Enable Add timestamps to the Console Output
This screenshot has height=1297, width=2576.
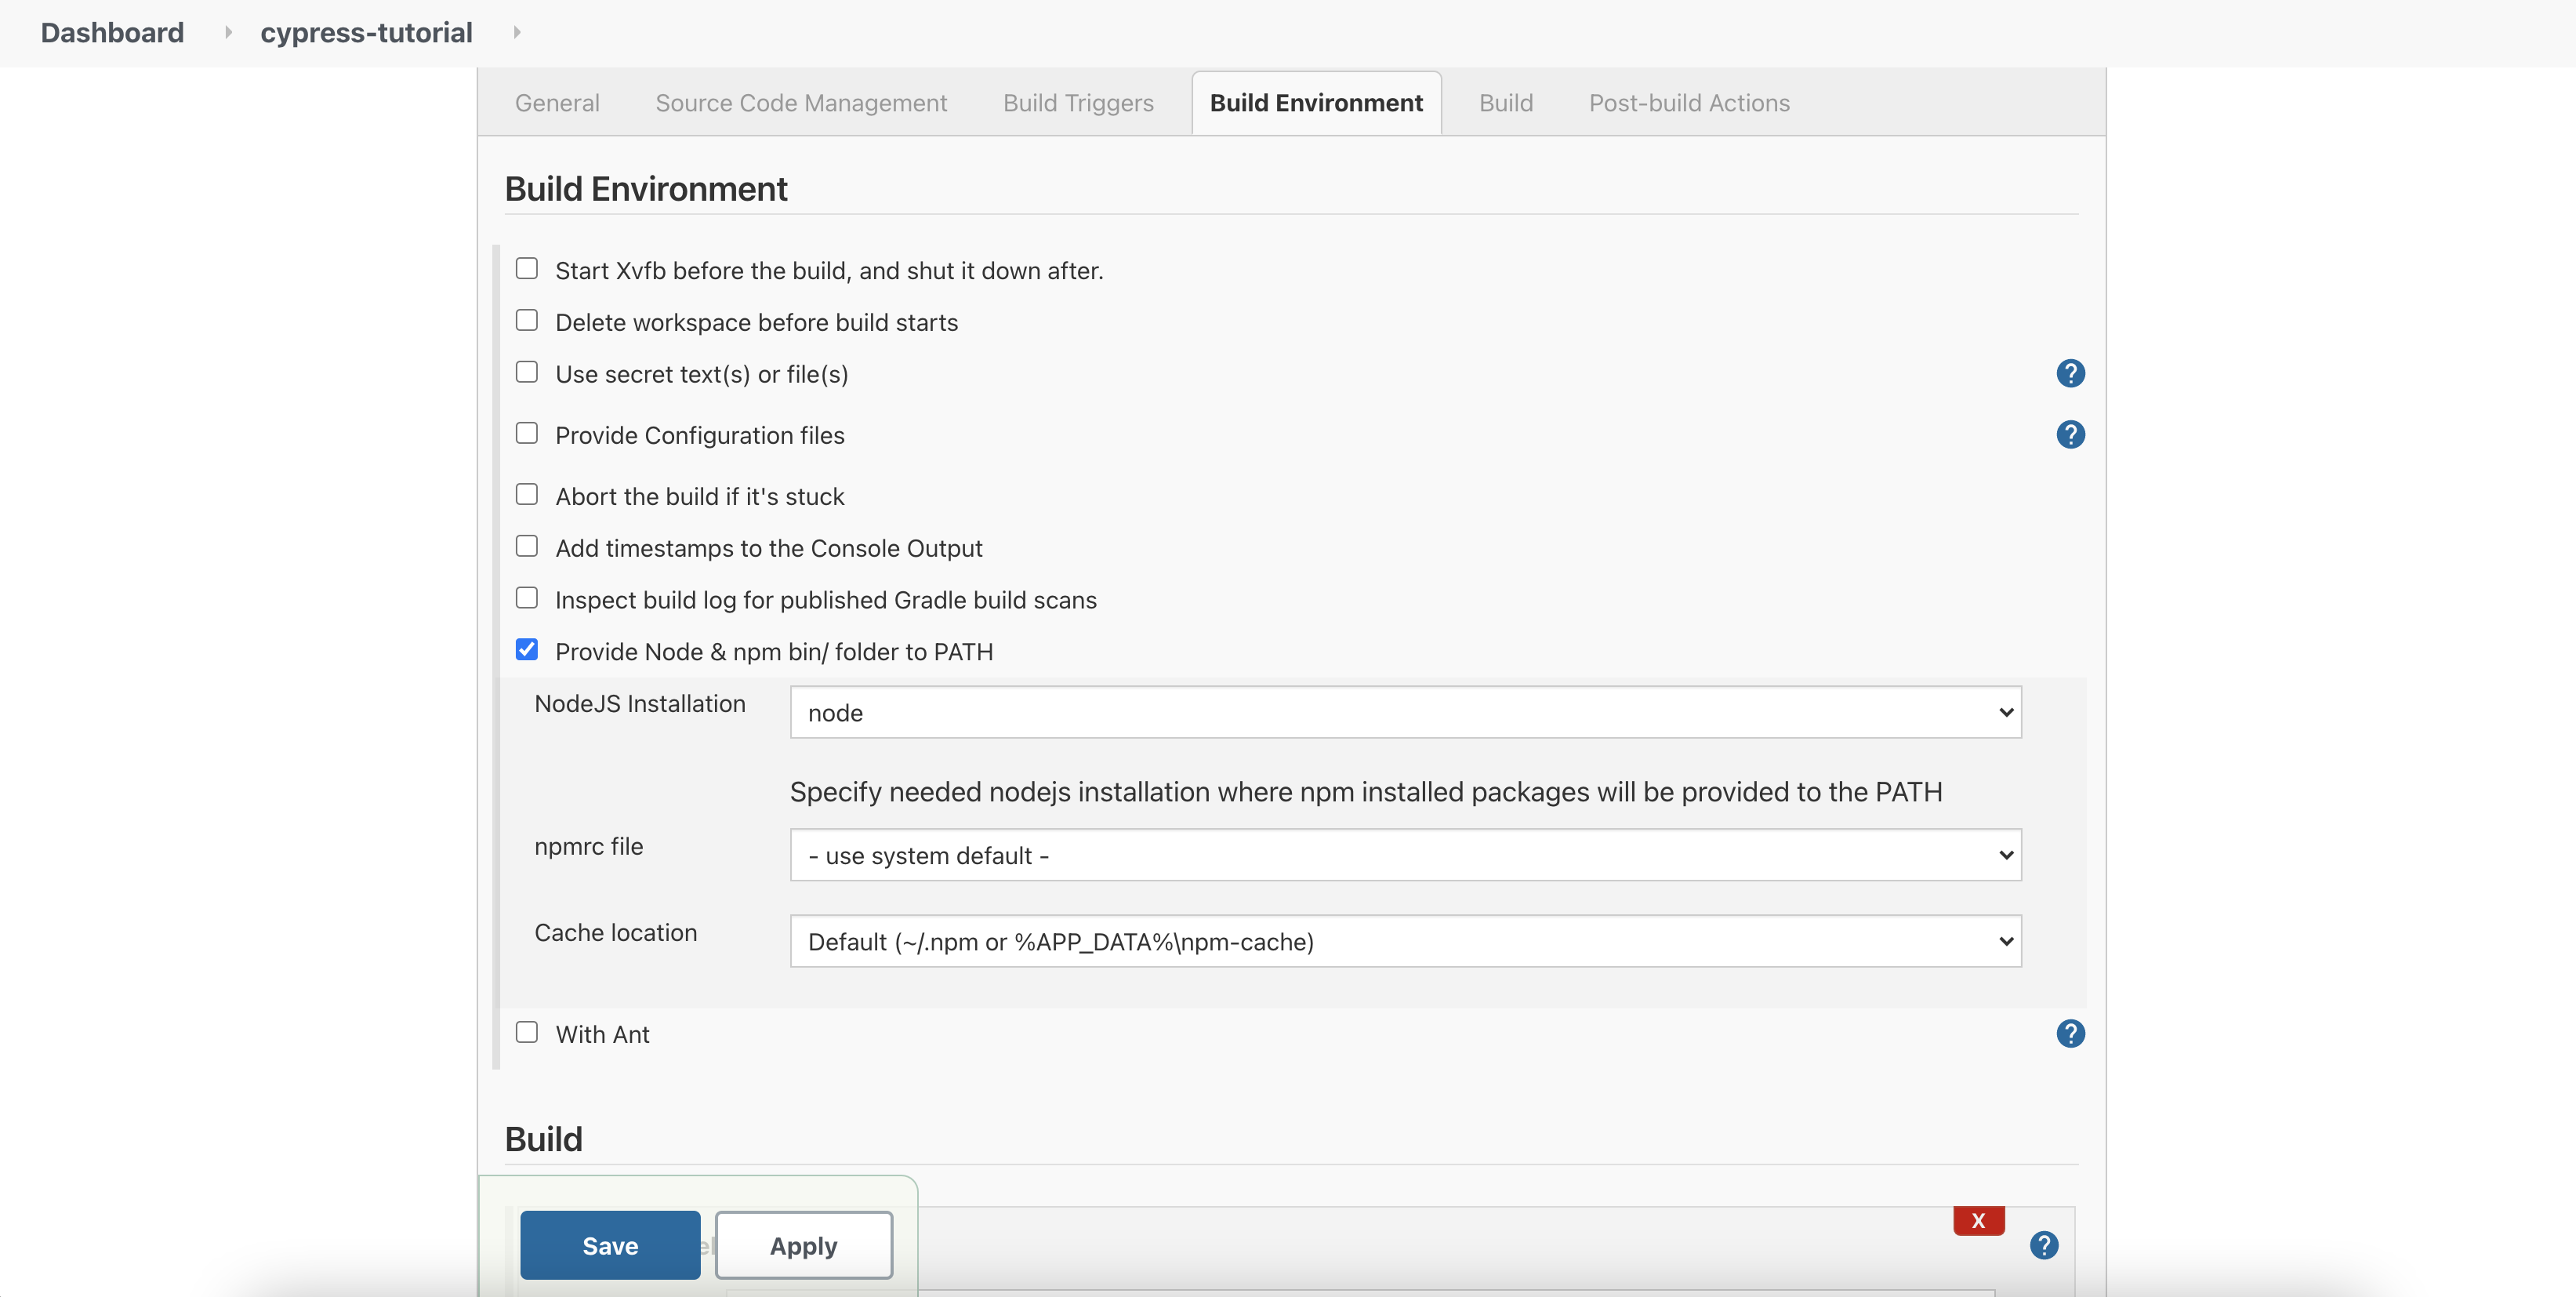tap(527, 545)
